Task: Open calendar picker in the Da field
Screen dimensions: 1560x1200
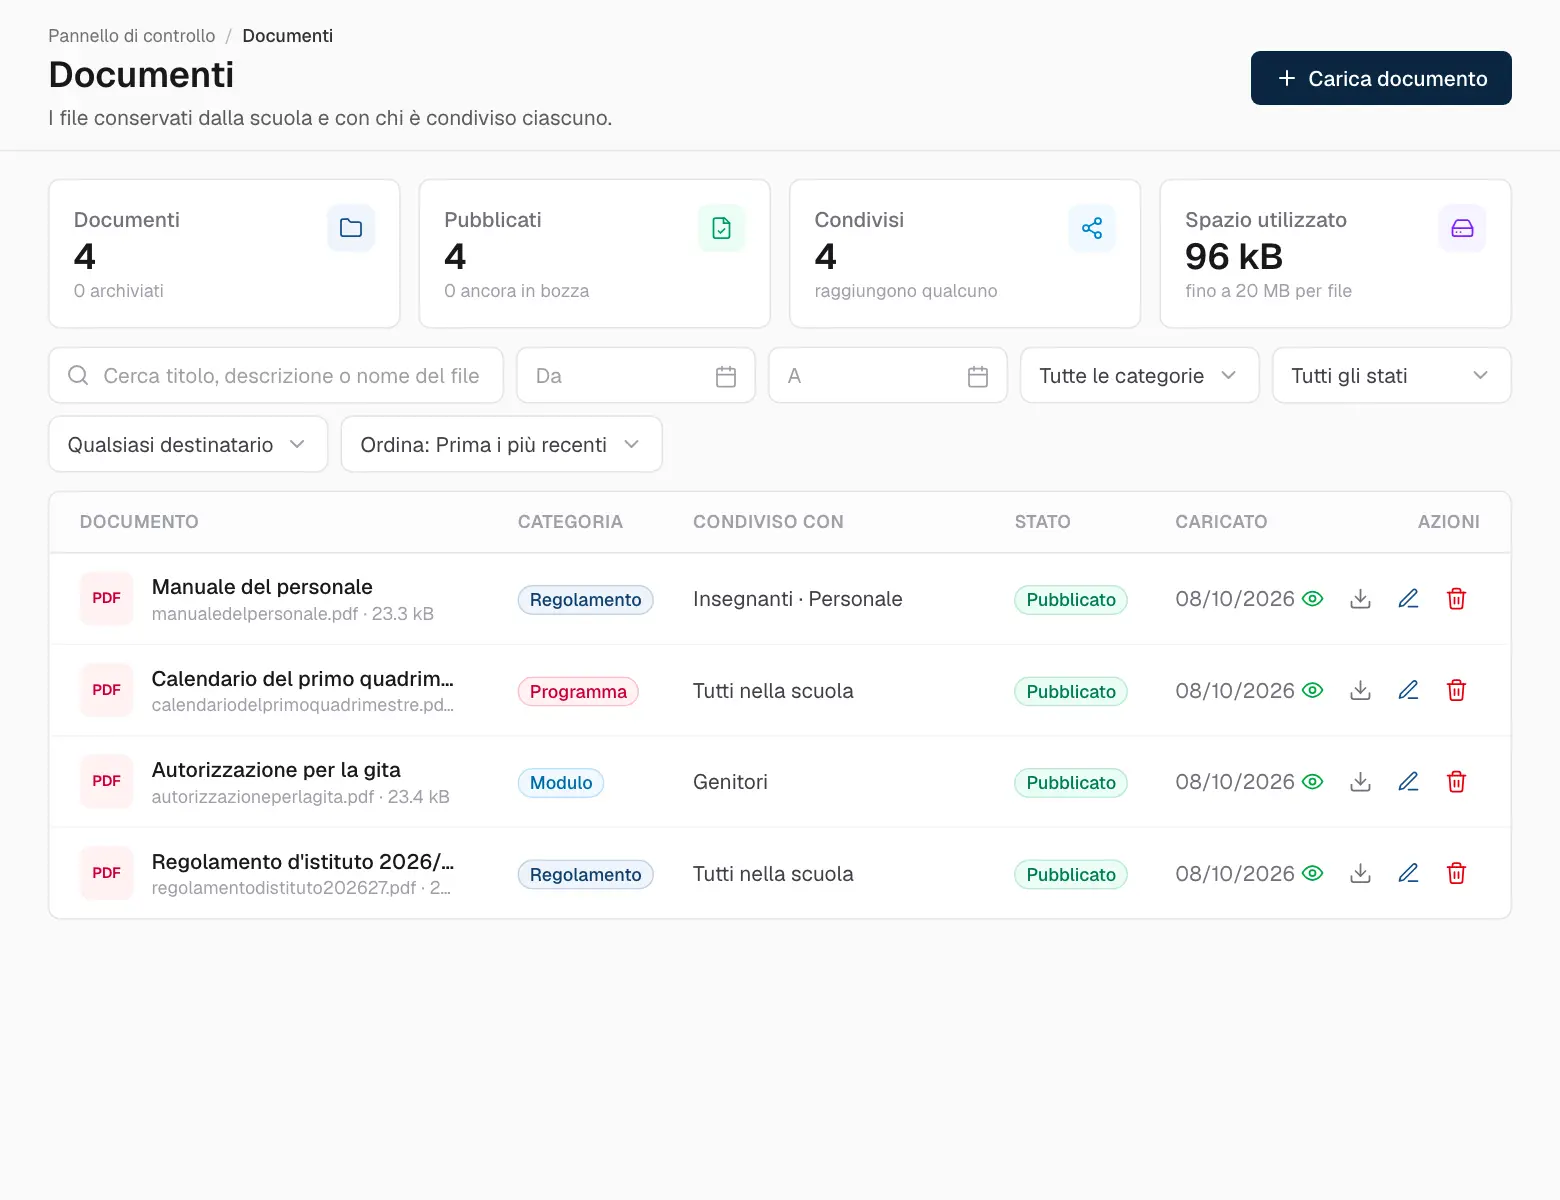Action: point(726,376)
